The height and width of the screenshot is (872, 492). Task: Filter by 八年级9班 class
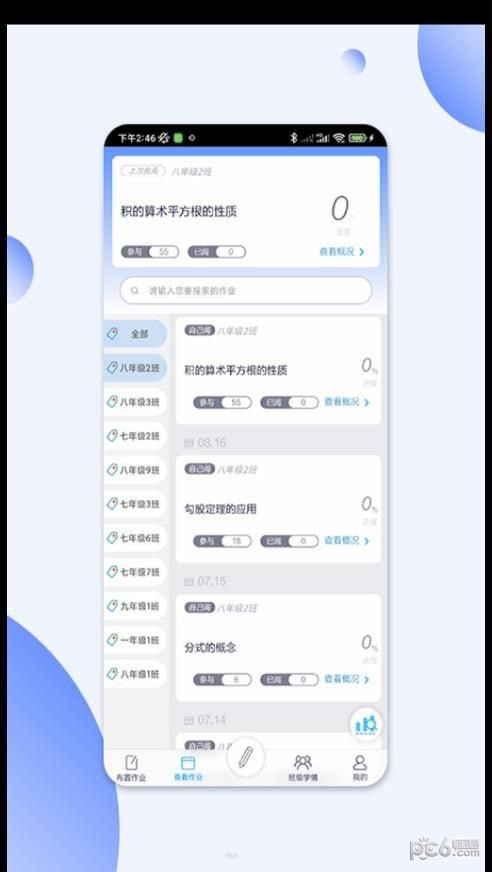(x=134, y=469)
